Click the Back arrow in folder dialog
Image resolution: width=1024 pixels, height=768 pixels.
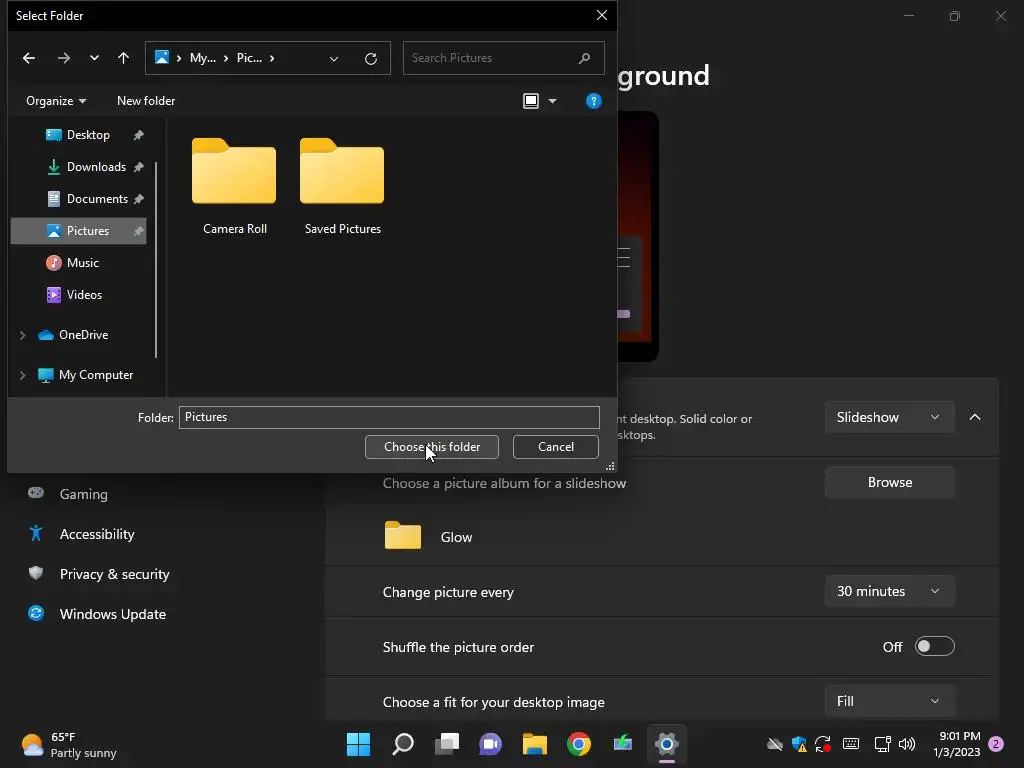(29, 58)
